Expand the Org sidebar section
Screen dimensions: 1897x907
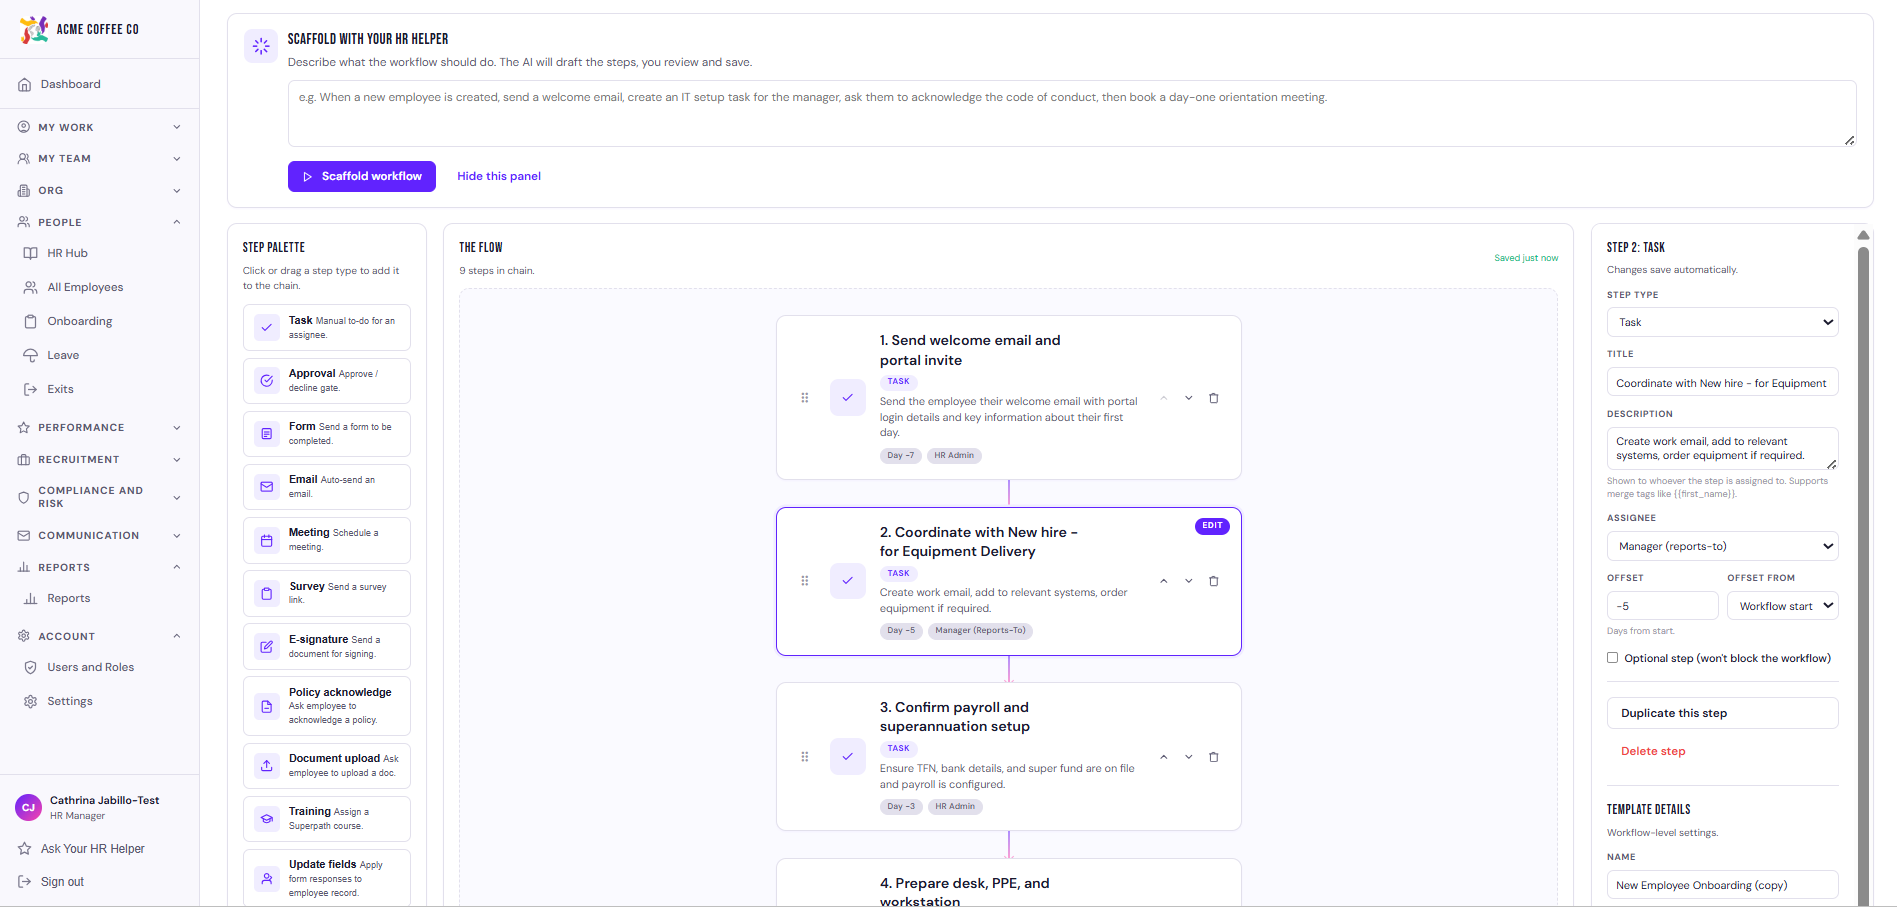(100, 190)
